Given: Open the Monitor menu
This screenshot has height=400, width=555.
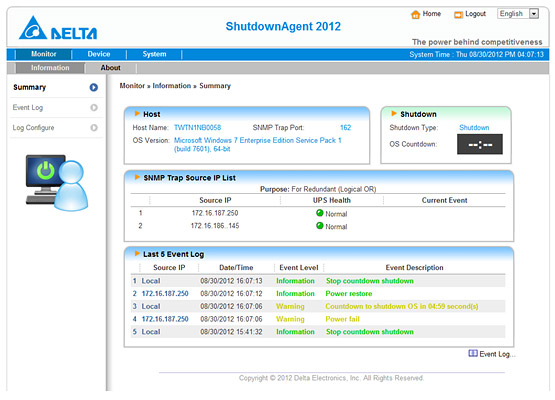Looking at the screenshot, I should pos(44,54).
